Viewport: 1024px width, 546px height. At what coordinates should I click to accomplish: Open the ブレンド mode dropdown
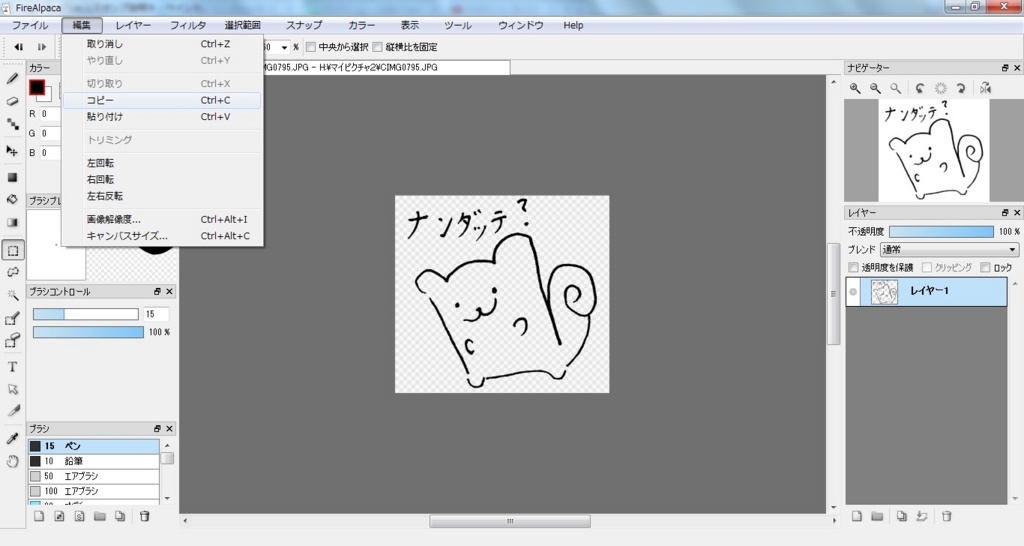950,249
